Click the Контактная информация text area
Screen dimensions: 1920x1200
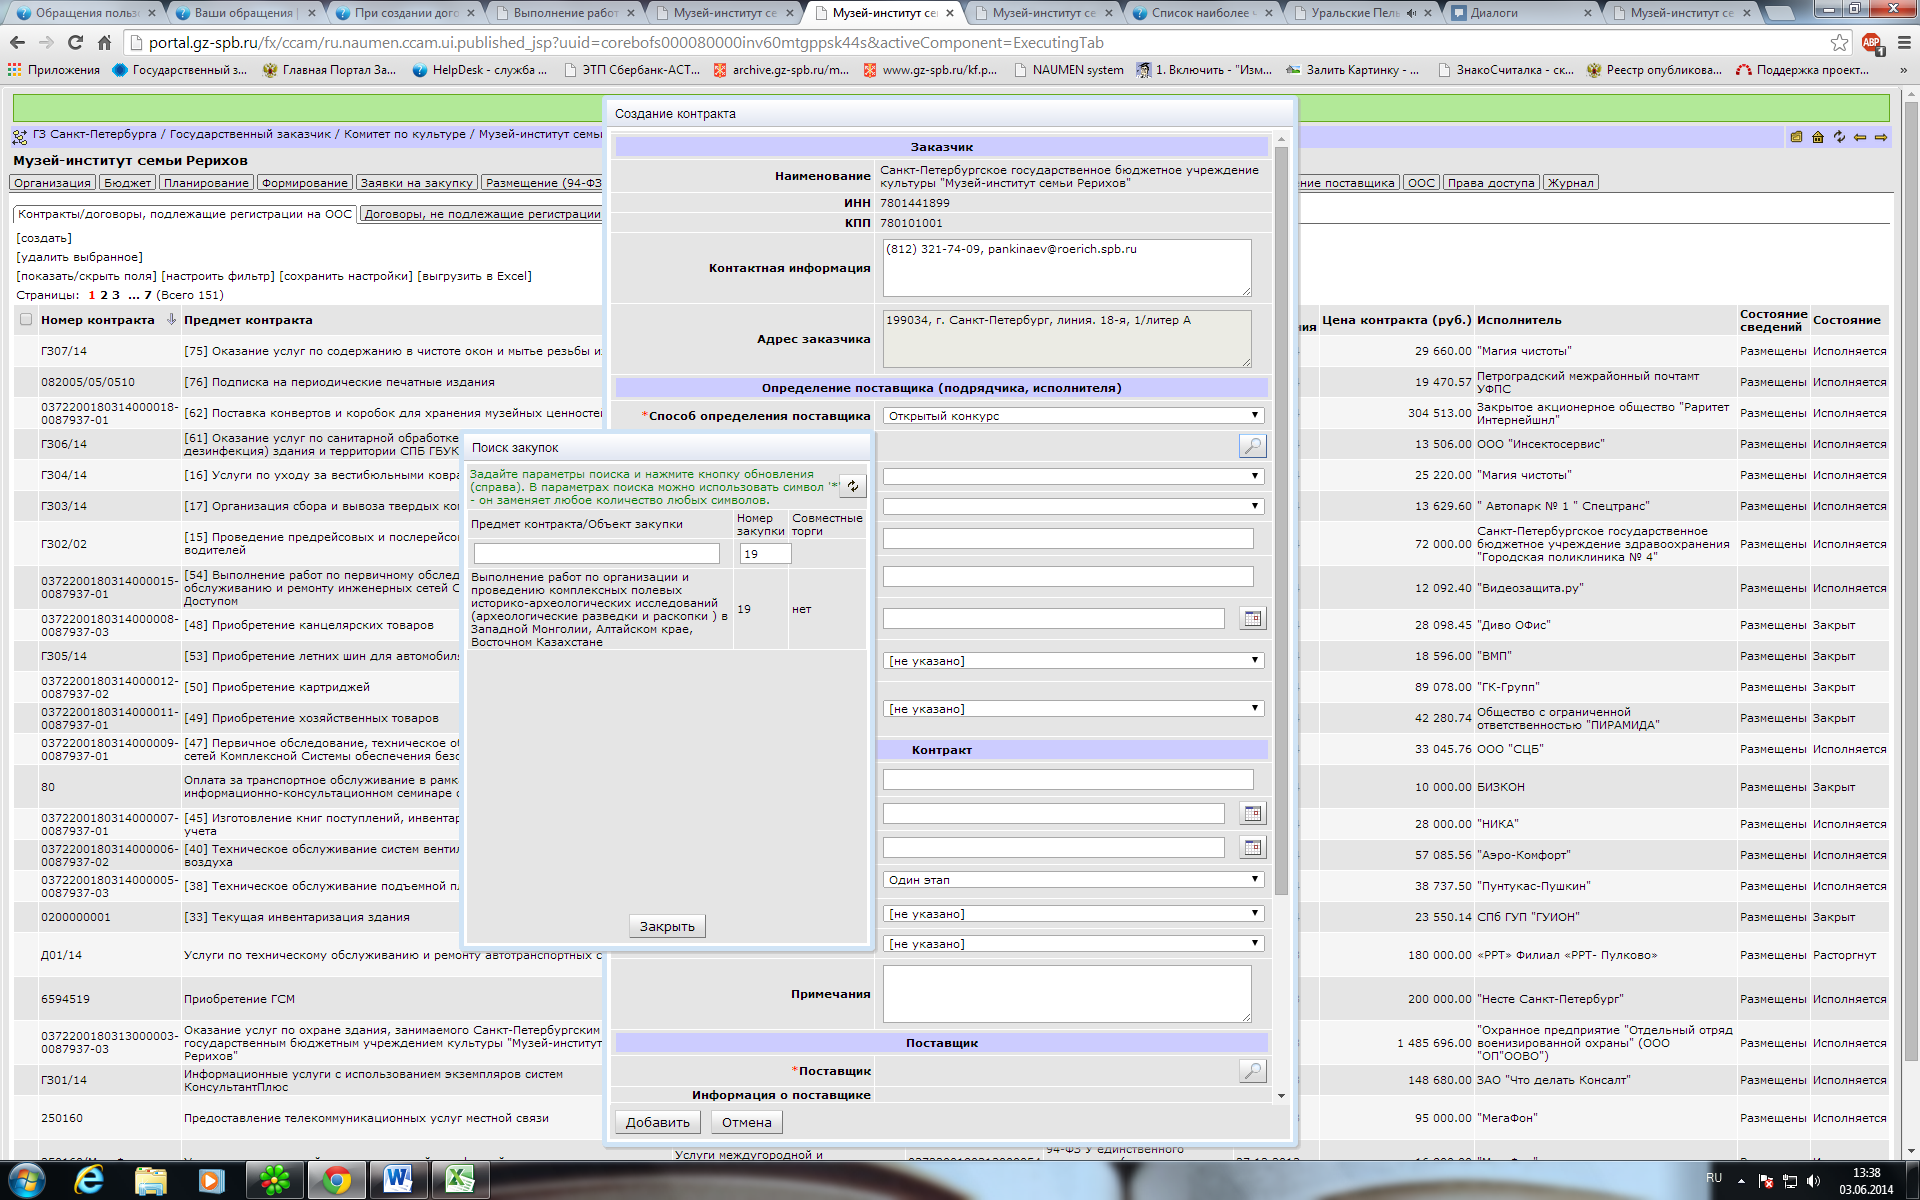1067,268
